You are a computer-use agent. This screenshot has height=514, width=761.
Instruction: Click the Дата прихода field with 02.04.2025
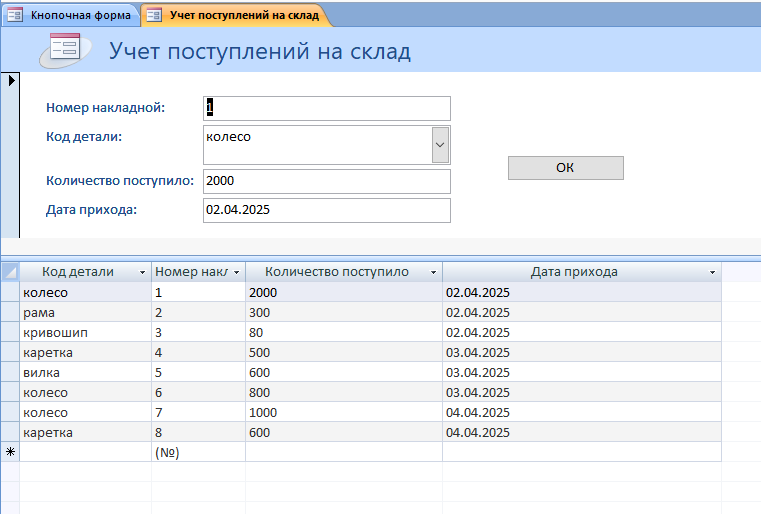click(x=327, y=210)
